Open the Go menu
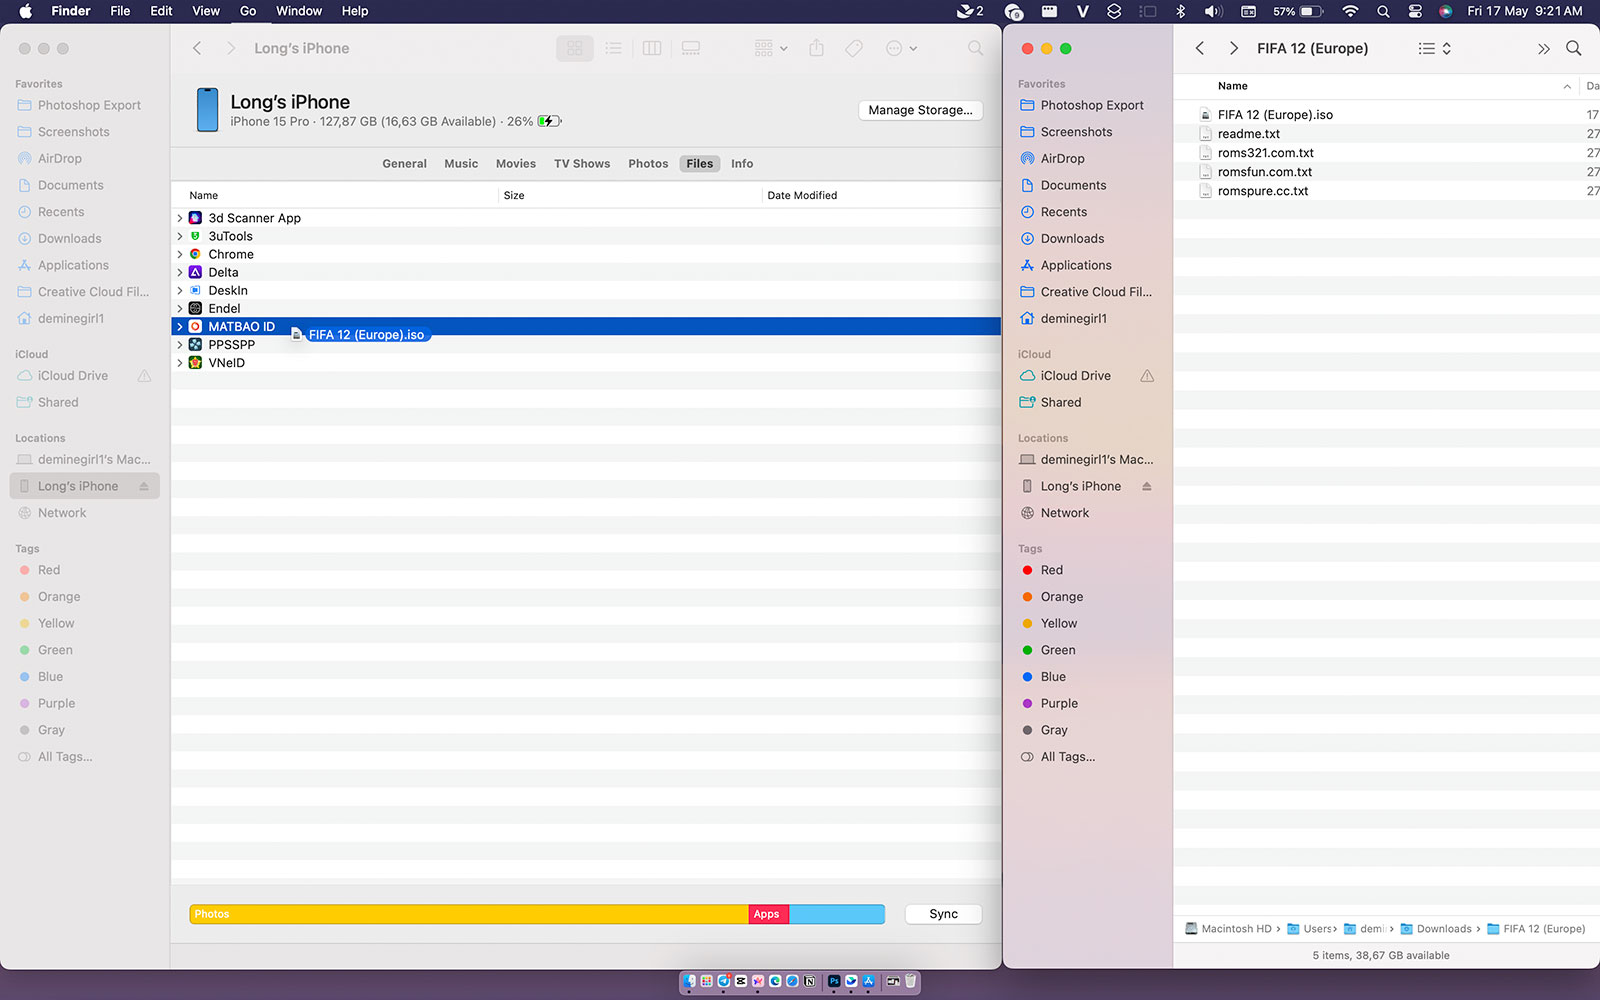 (x=248, y=11)
